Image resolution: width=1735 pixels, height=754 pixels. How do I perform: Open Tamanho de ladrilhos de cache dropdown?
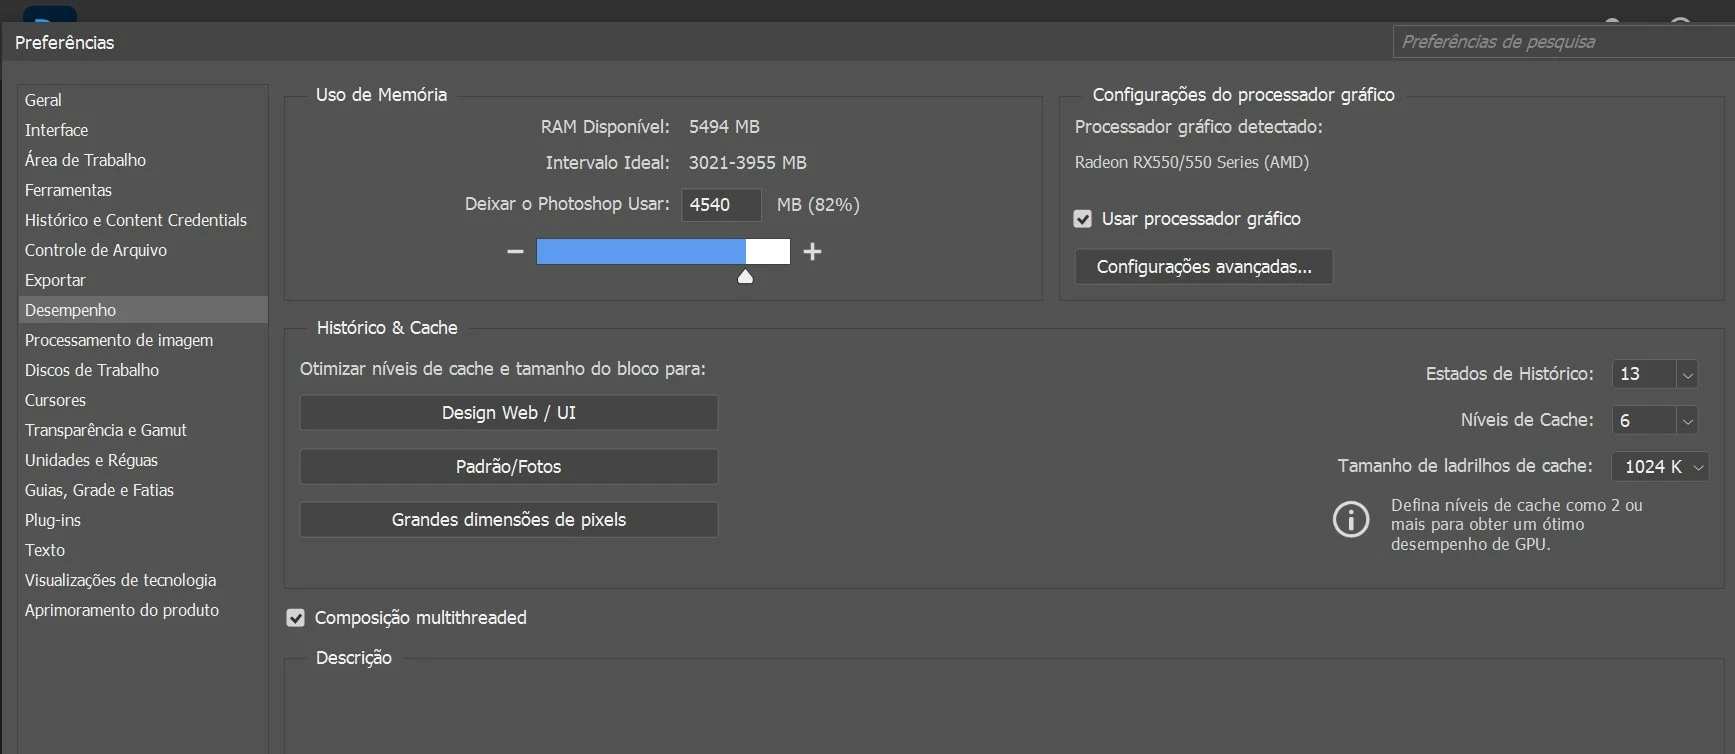pyautogui.click(x=1660, y=467)
